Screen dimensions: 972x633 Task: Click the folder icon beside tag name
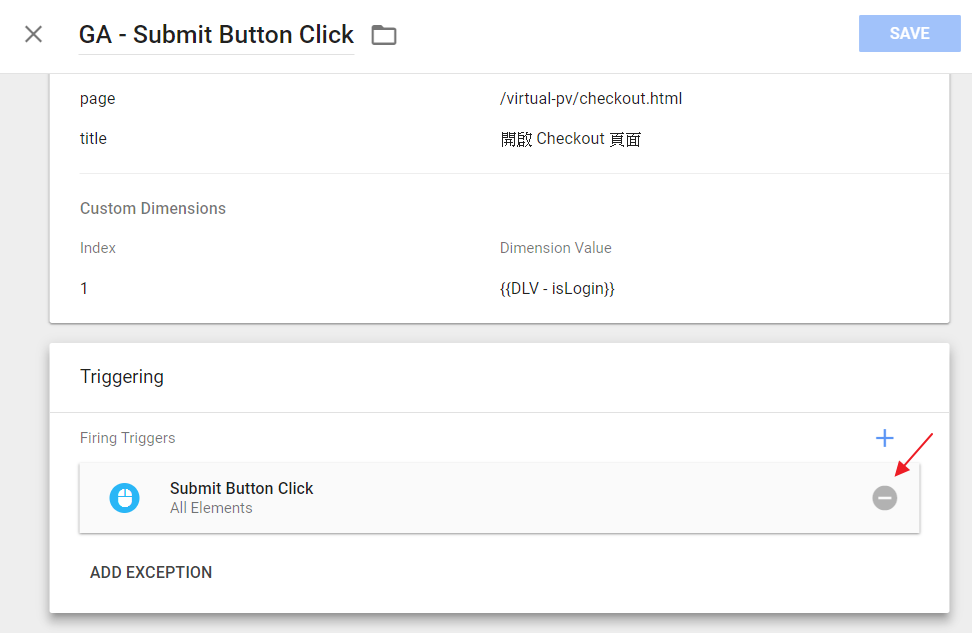[384, 35]
